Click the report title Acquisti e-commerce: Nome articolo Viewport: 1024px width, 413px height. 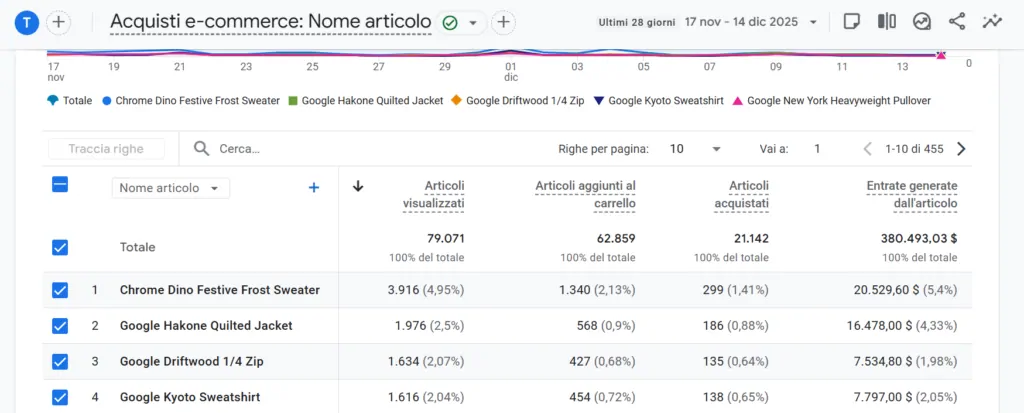(x=270, y=22)
